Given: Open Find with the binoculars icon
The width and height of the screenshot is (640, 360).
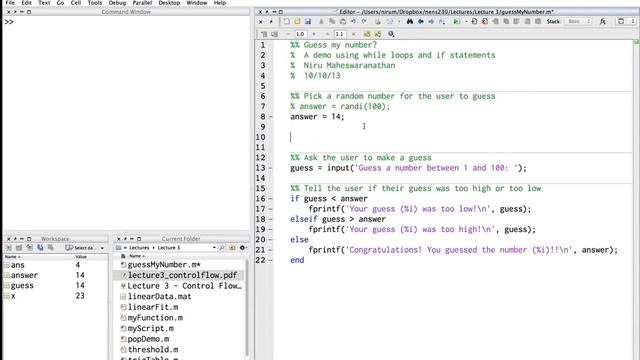Looking at the screenshot, I should 410,22.
